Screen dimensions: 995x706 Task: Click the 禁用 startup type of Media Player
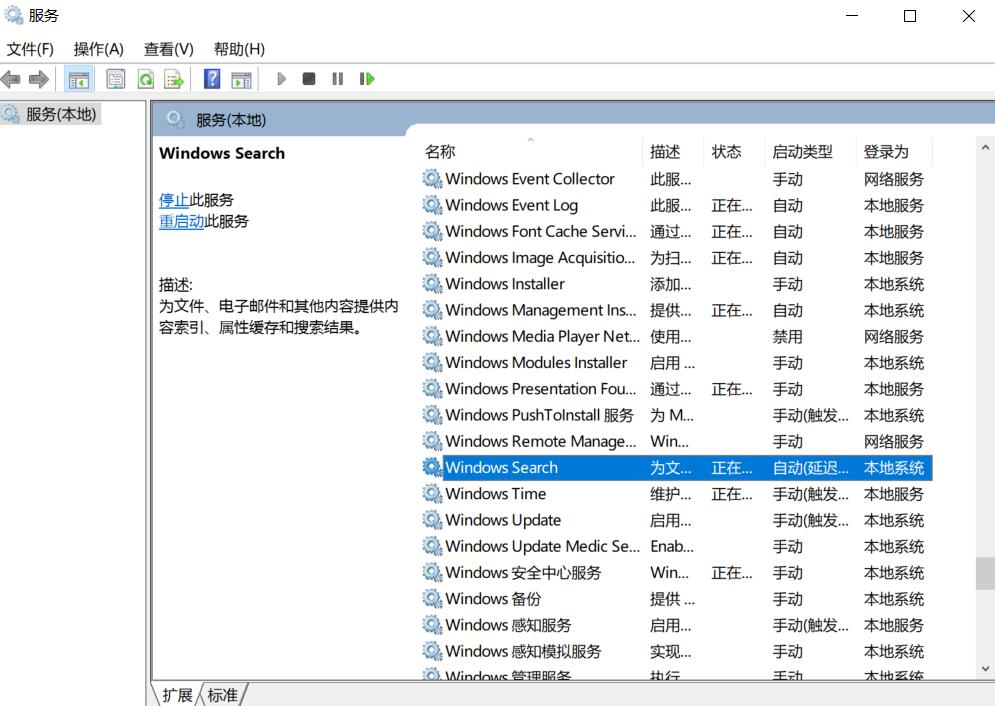point(787,336)
